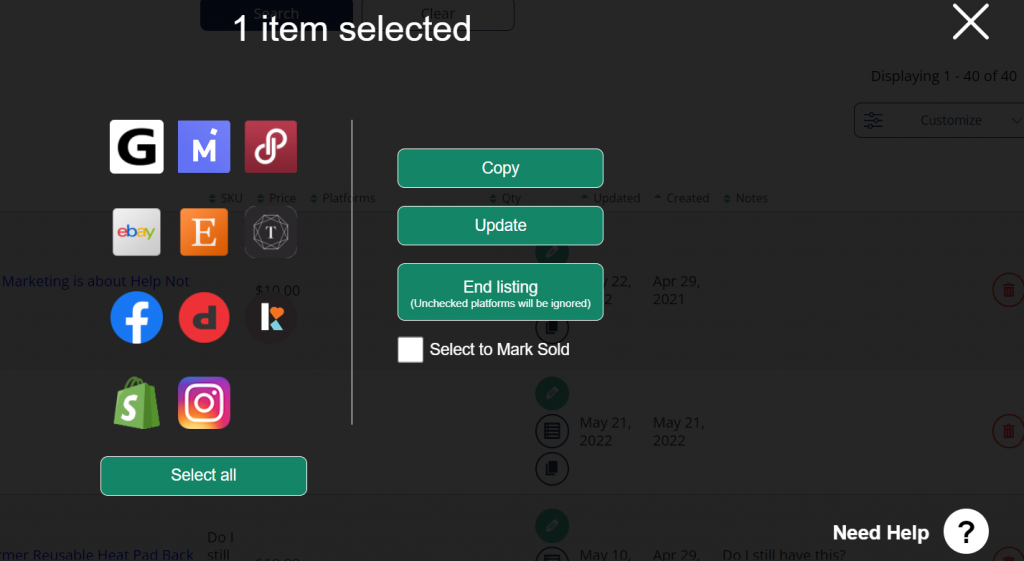The width and height of the screenshot is (1024, 561).
Task: Click the End listing button
Action: pos(500,292)
